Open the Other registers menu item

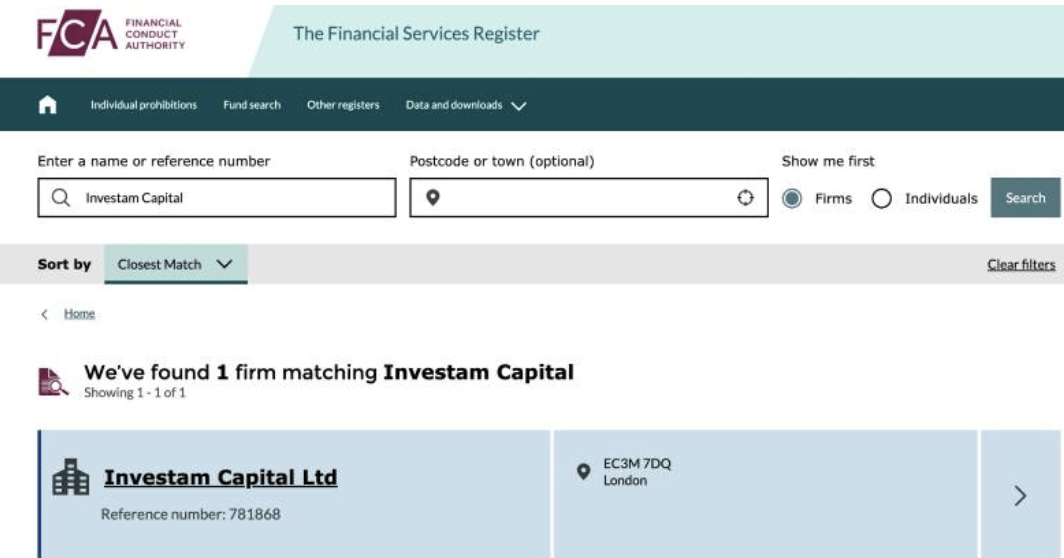[x=343, y=105]
